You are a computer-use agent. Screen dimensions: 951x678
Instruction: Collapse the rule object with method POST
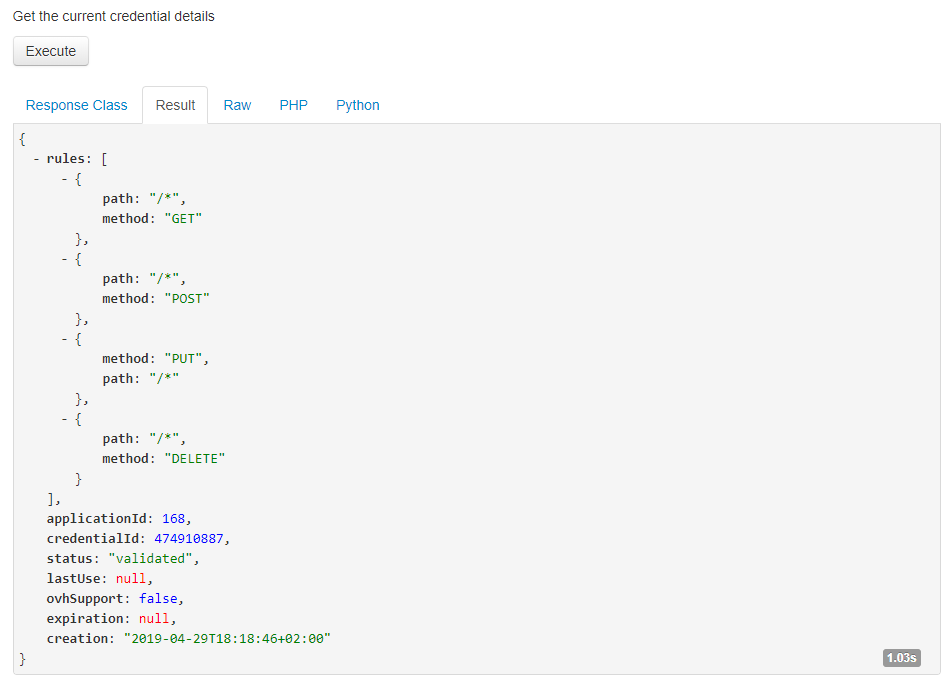(65, 258)
